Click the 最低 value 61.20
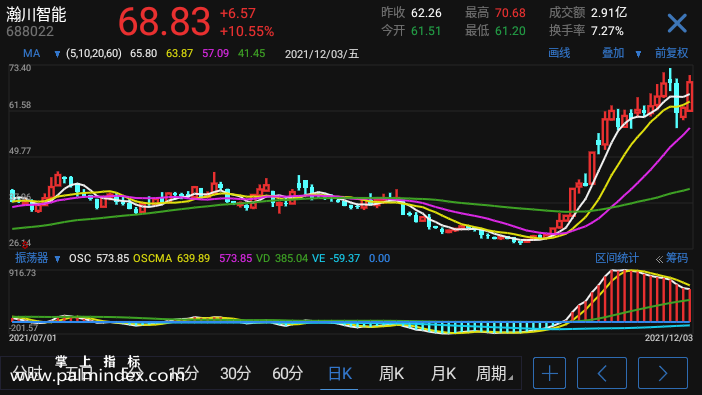 (x=510, y=31)
